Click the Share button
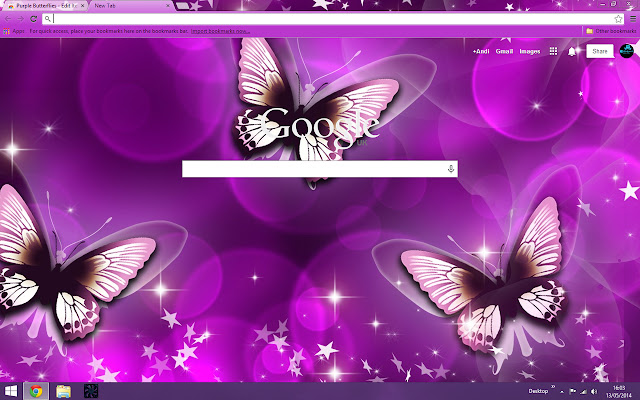The image size is (640, 400). click(600, 51)
